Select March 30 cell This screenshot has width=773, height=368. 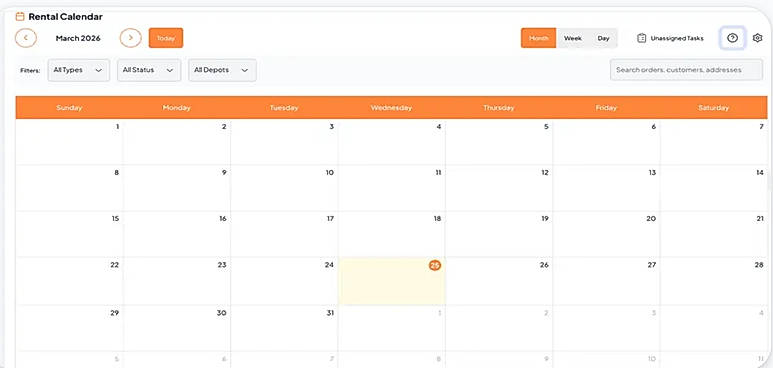coord(177,328)
